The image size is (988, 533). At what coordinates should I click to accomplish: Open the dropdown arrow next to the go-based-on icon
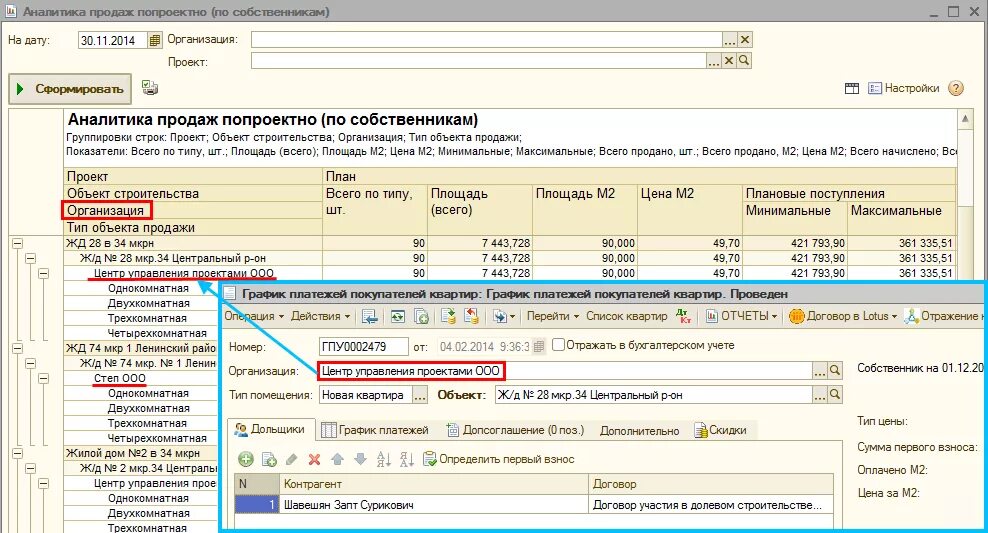coord(512,316)
